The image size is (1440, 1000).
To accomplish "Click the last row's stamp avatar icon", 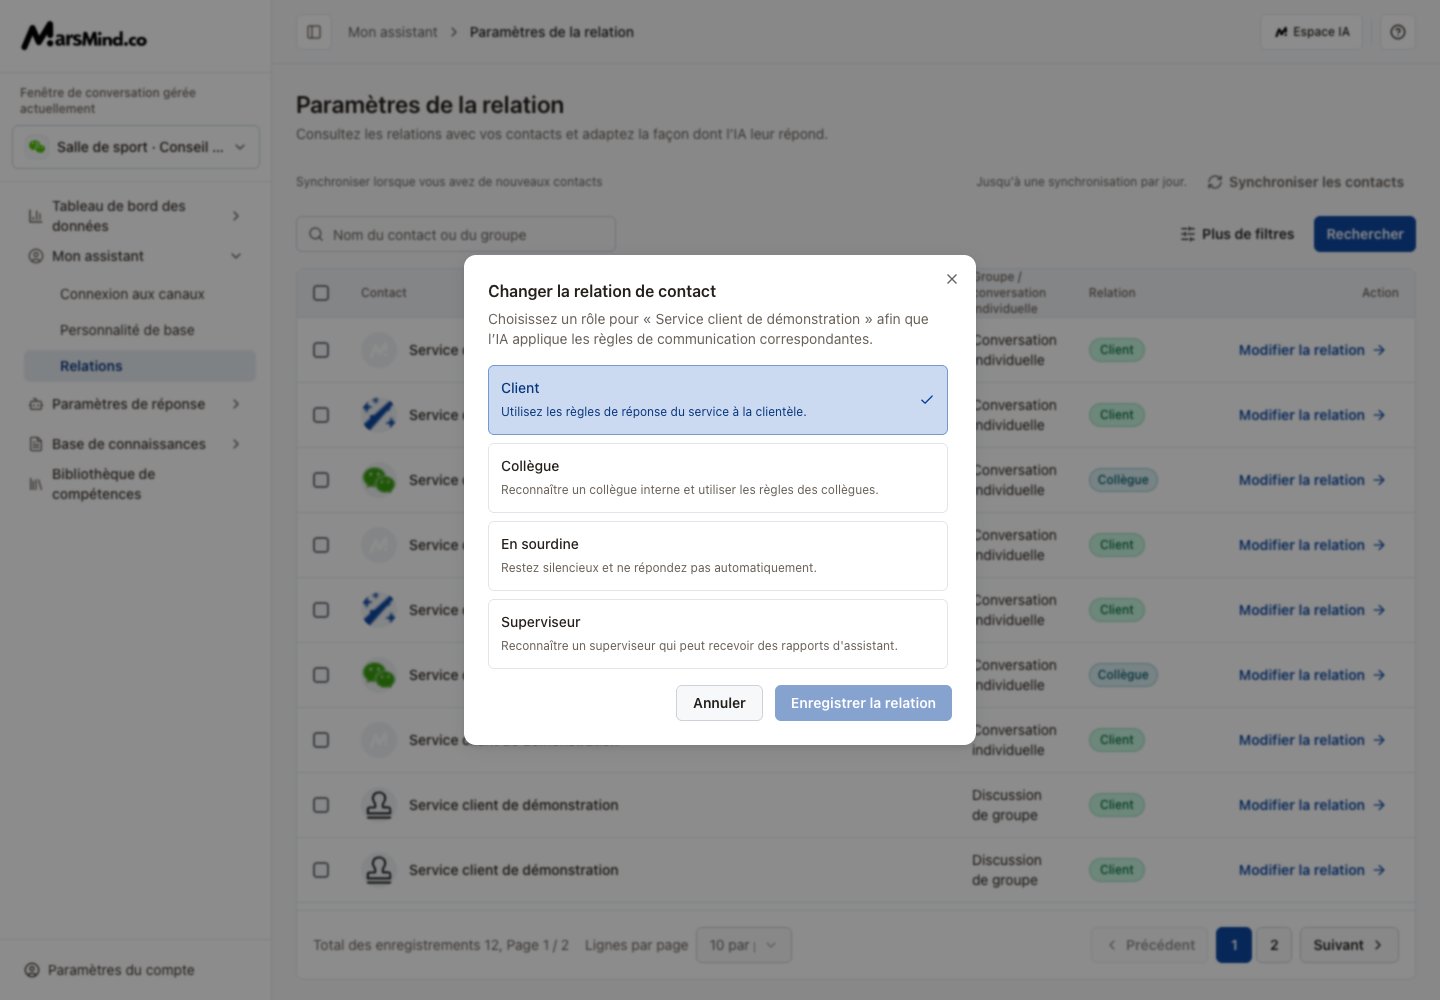I will pyautogui.click(x=379, y=870).
